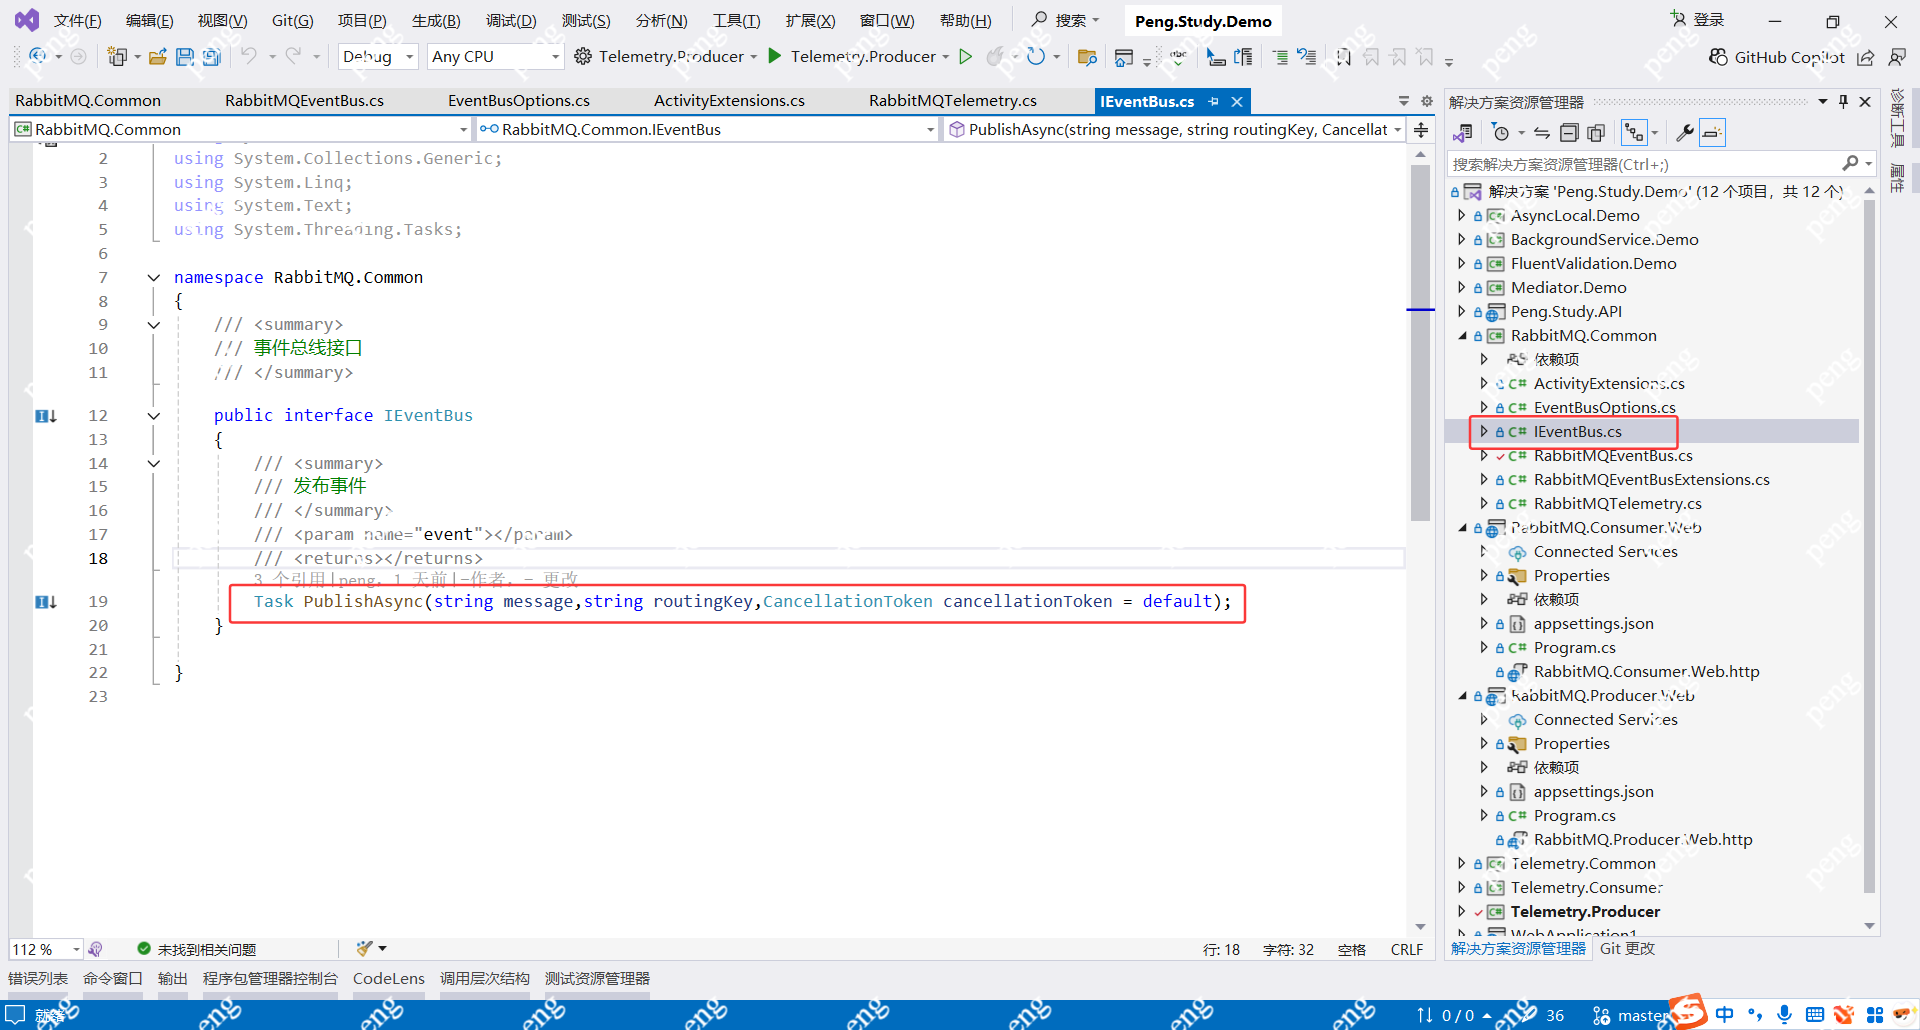This screenshot has width=1920, height=1030.
Task: Start debugging Telemetry.Producer with green play
Action: coord(775,57)
